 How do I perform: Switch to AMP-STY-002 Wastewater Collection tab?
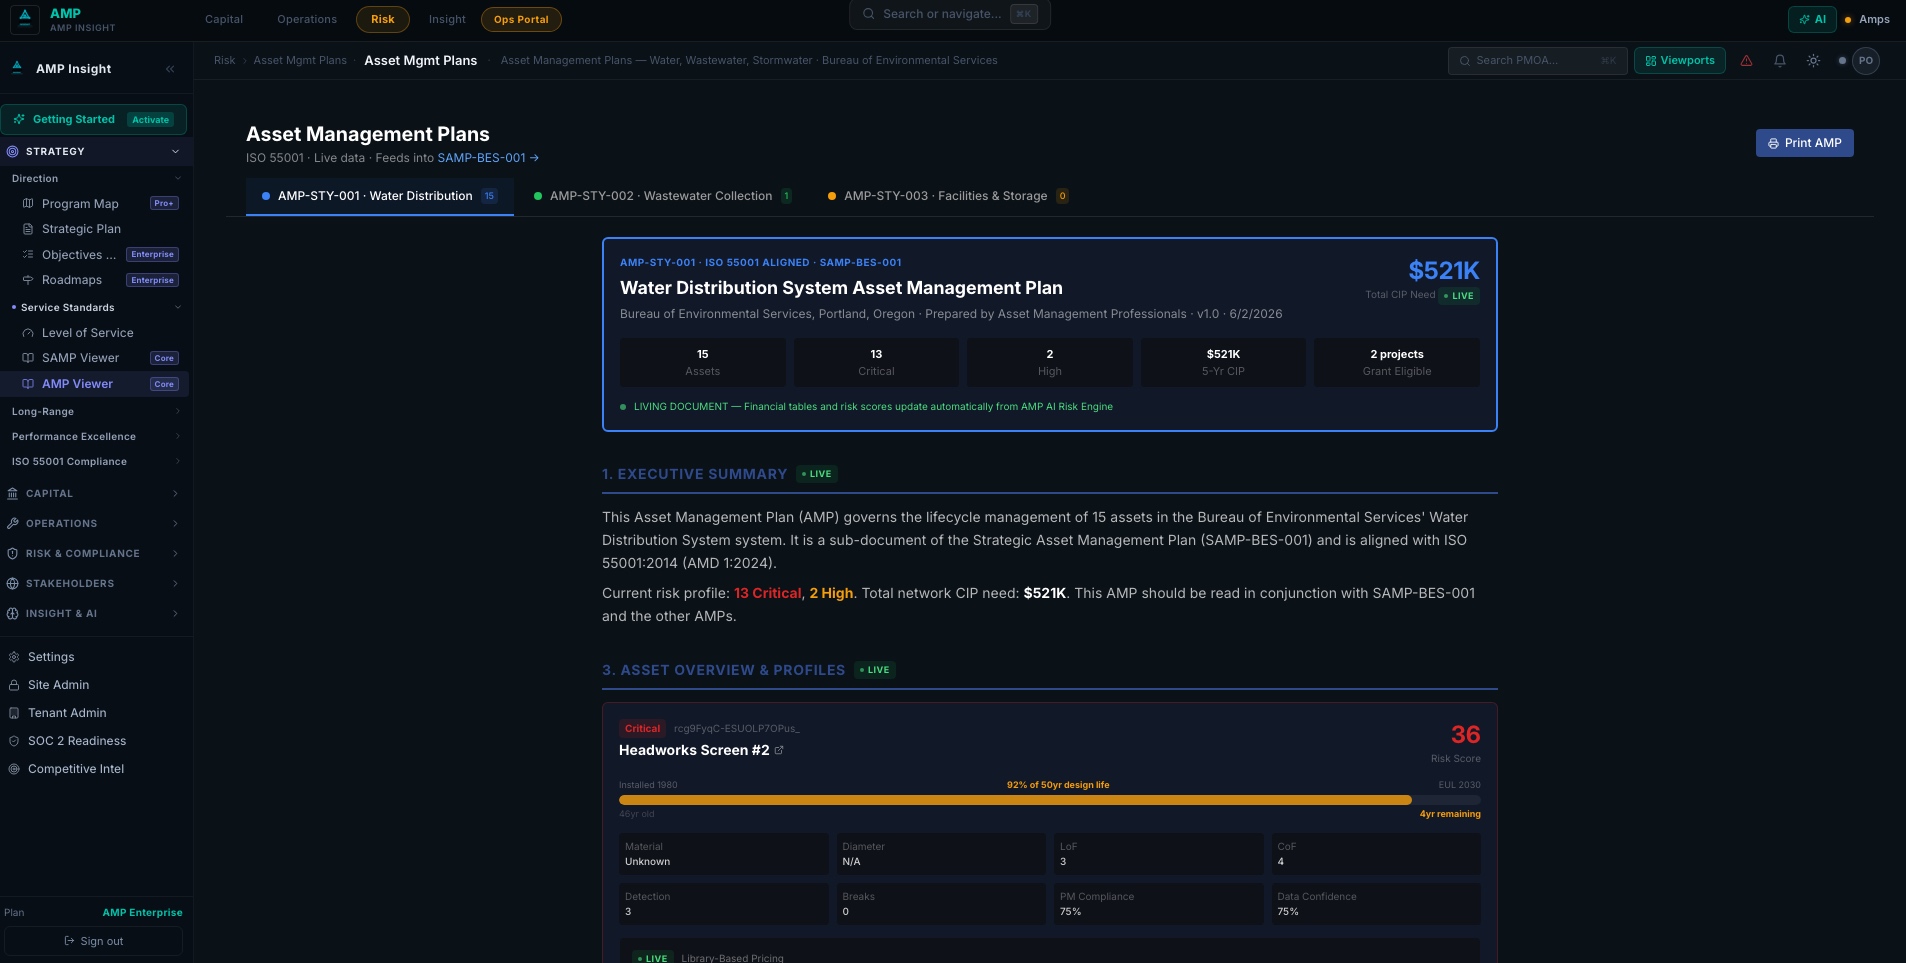click(x=663, y=196)
